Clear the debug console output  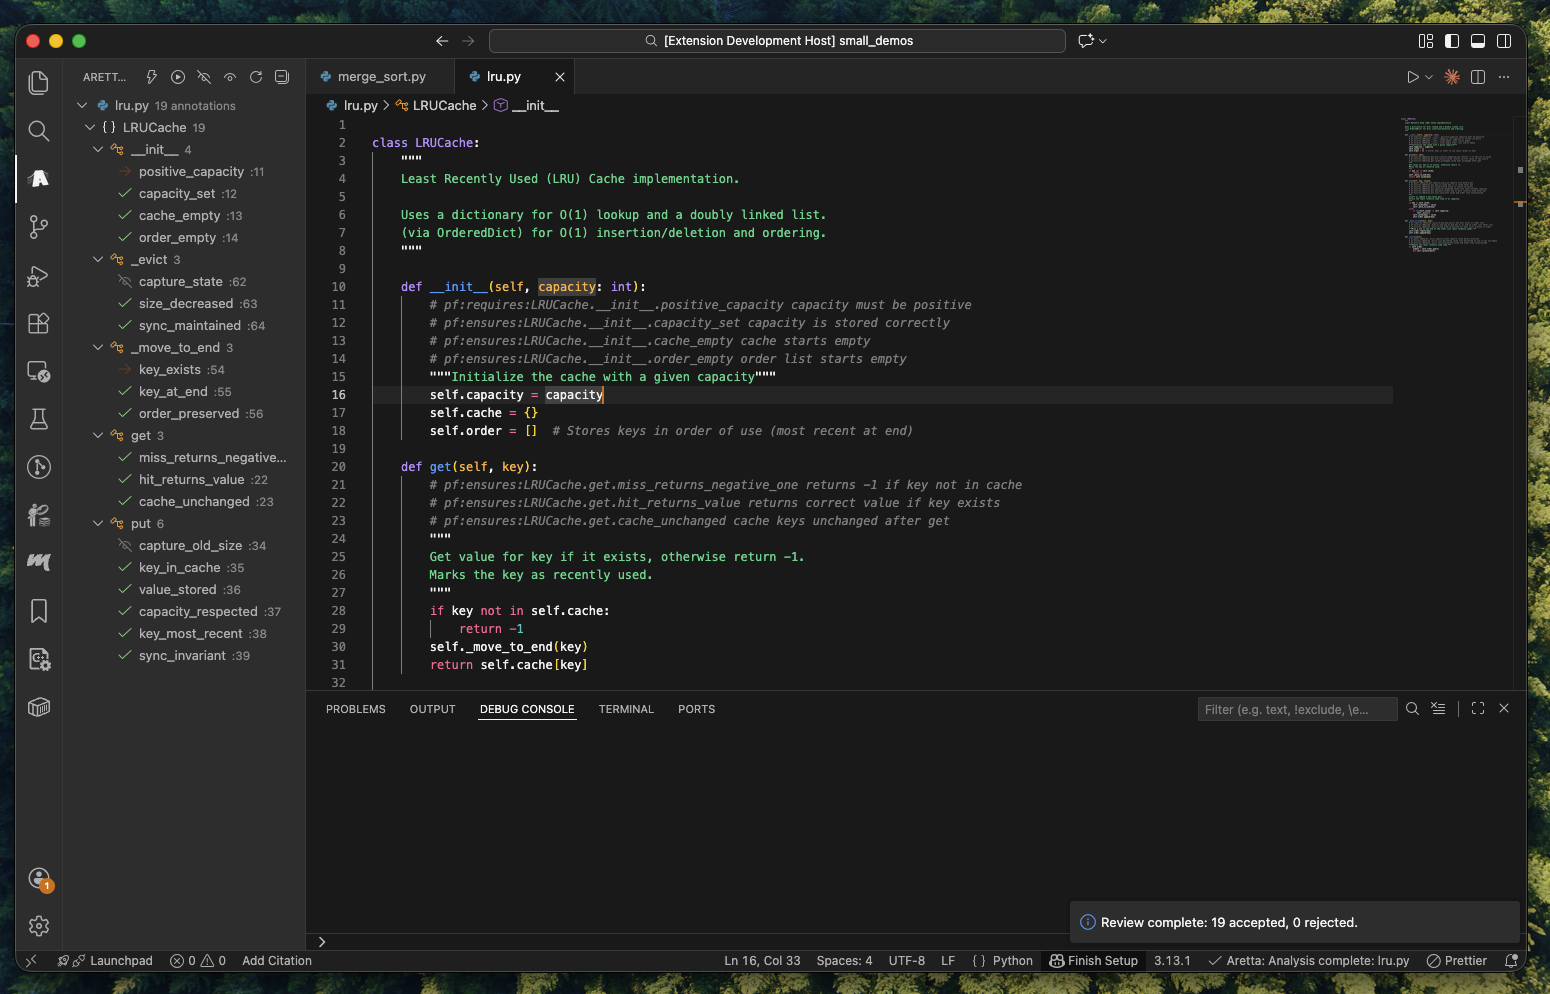pos(1438,709)
